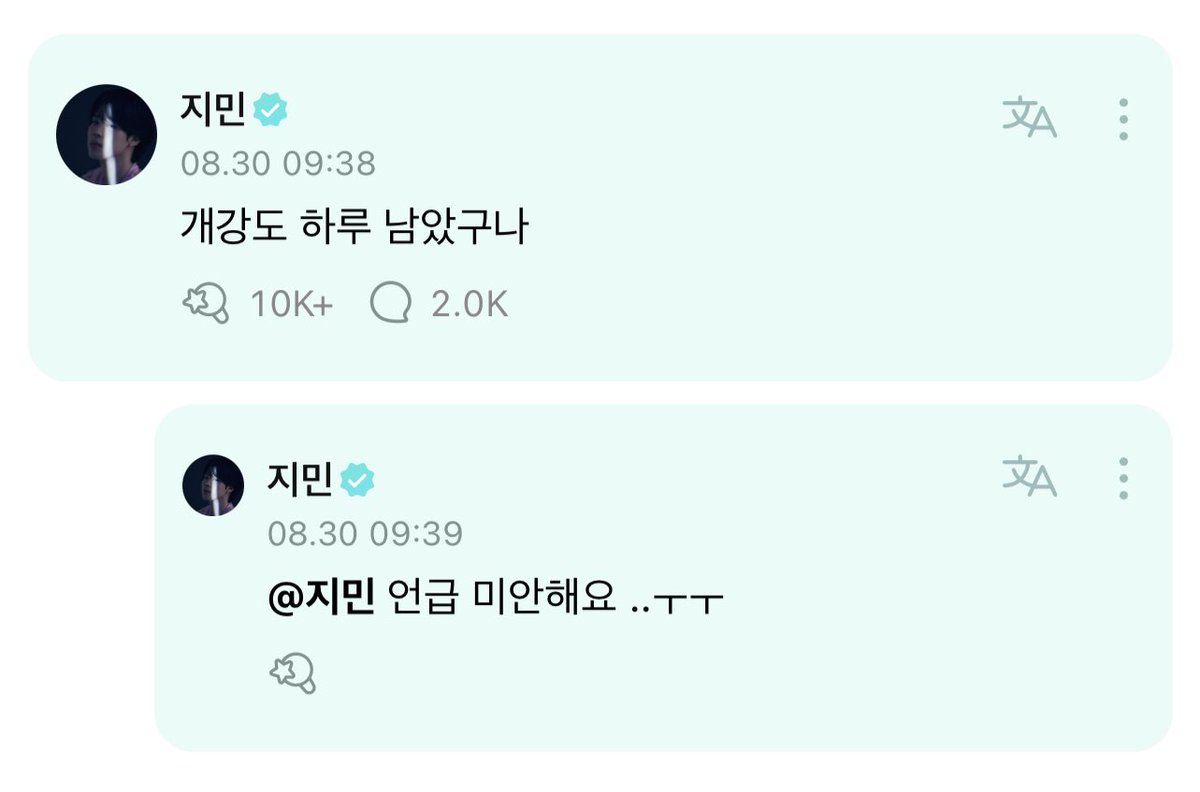Open comments via the 2.0K speech bubble icon

[390, 304]
